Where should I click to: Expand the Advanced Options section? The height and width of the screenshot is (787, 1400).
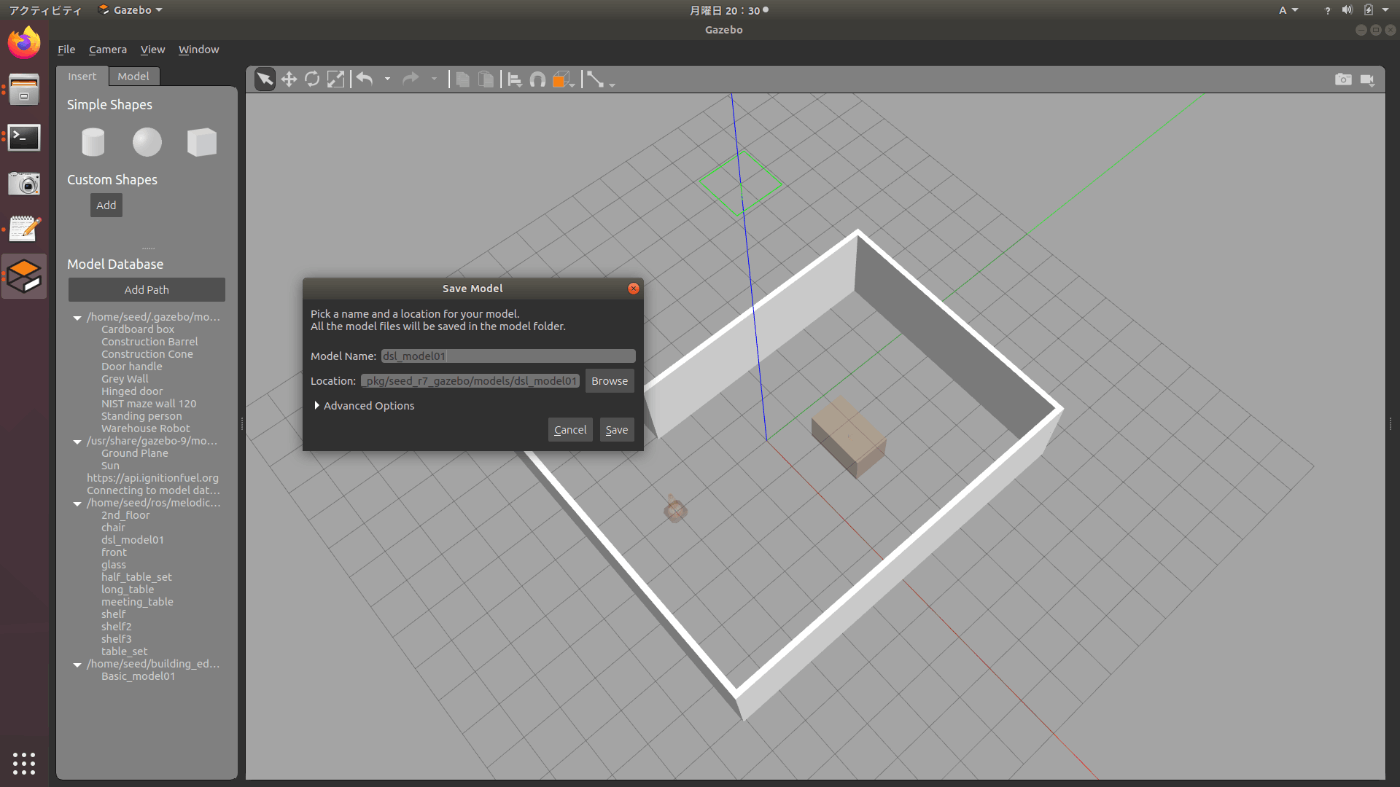[364, 406]
